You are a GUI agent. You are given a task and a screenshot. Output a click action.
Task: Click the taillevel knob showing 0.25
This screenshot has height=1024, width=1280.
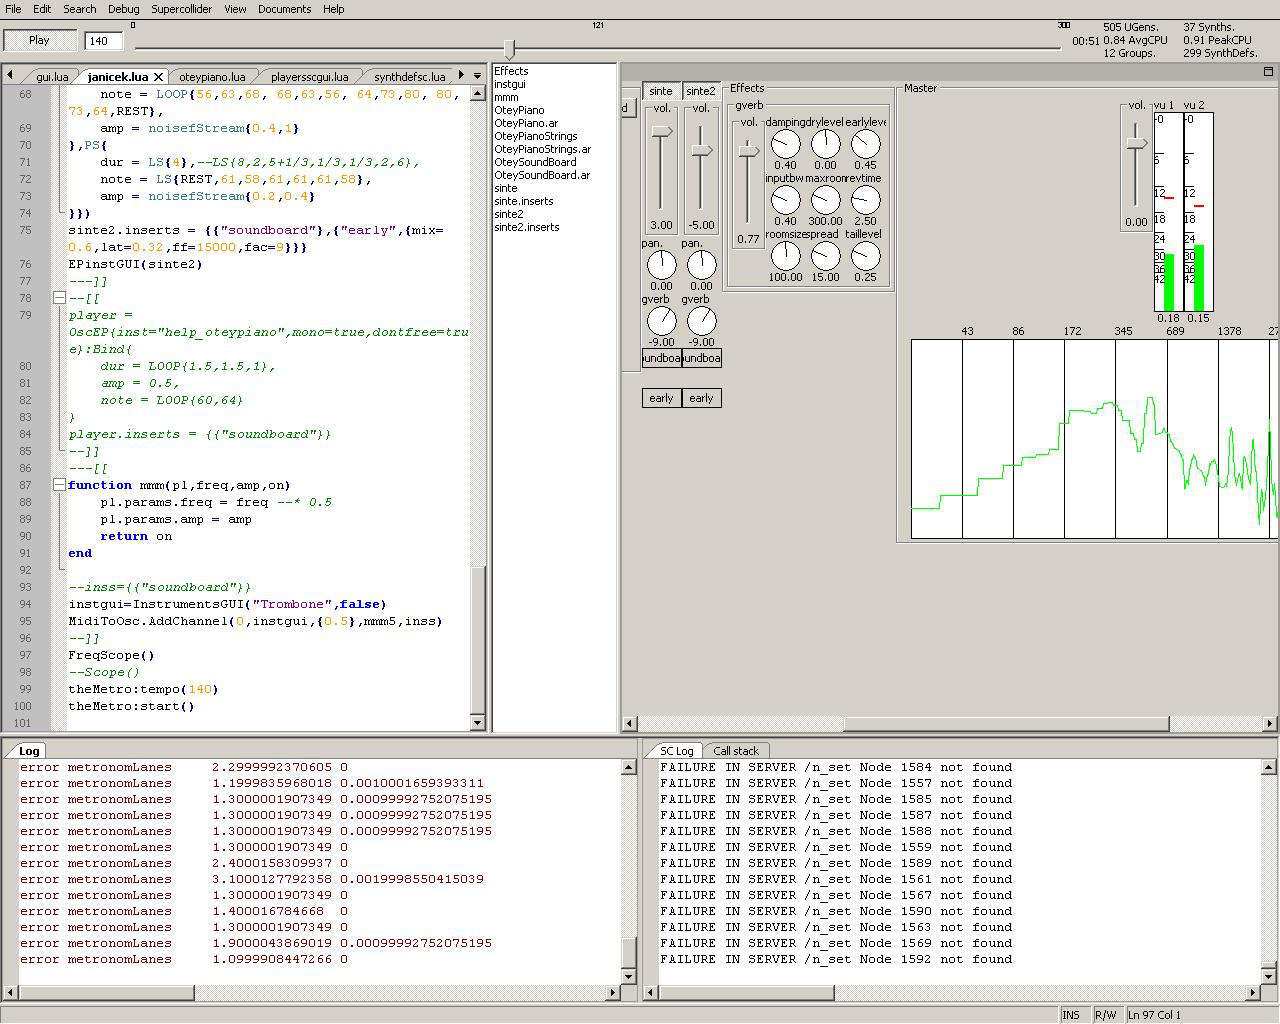pos(865,256)
